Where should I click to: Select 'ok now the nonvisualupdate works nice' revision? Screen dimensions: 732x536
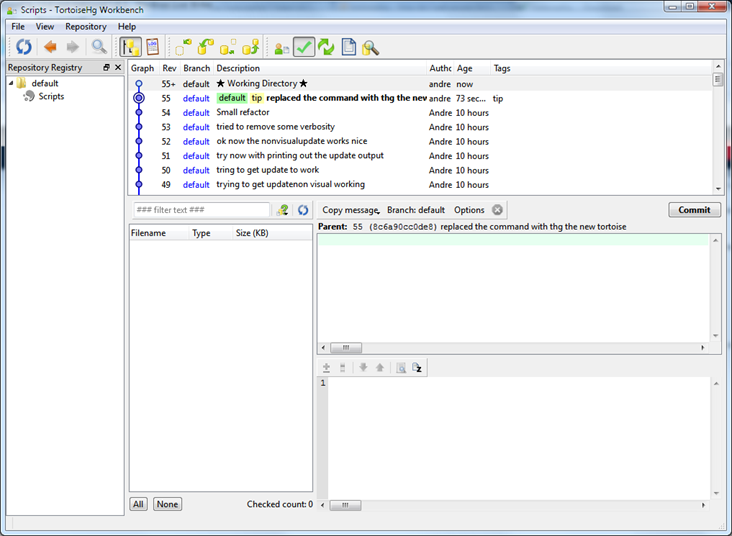tap(420, 141)
